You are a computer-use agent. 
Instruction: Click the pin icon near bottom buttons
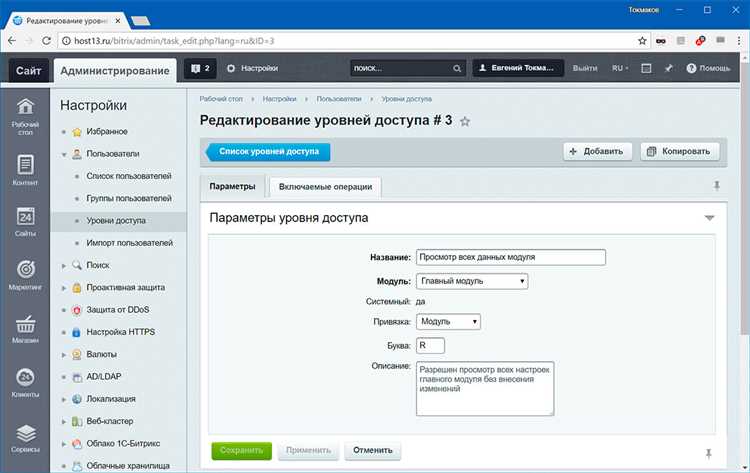pyautogui.click(x=708, y=453)
